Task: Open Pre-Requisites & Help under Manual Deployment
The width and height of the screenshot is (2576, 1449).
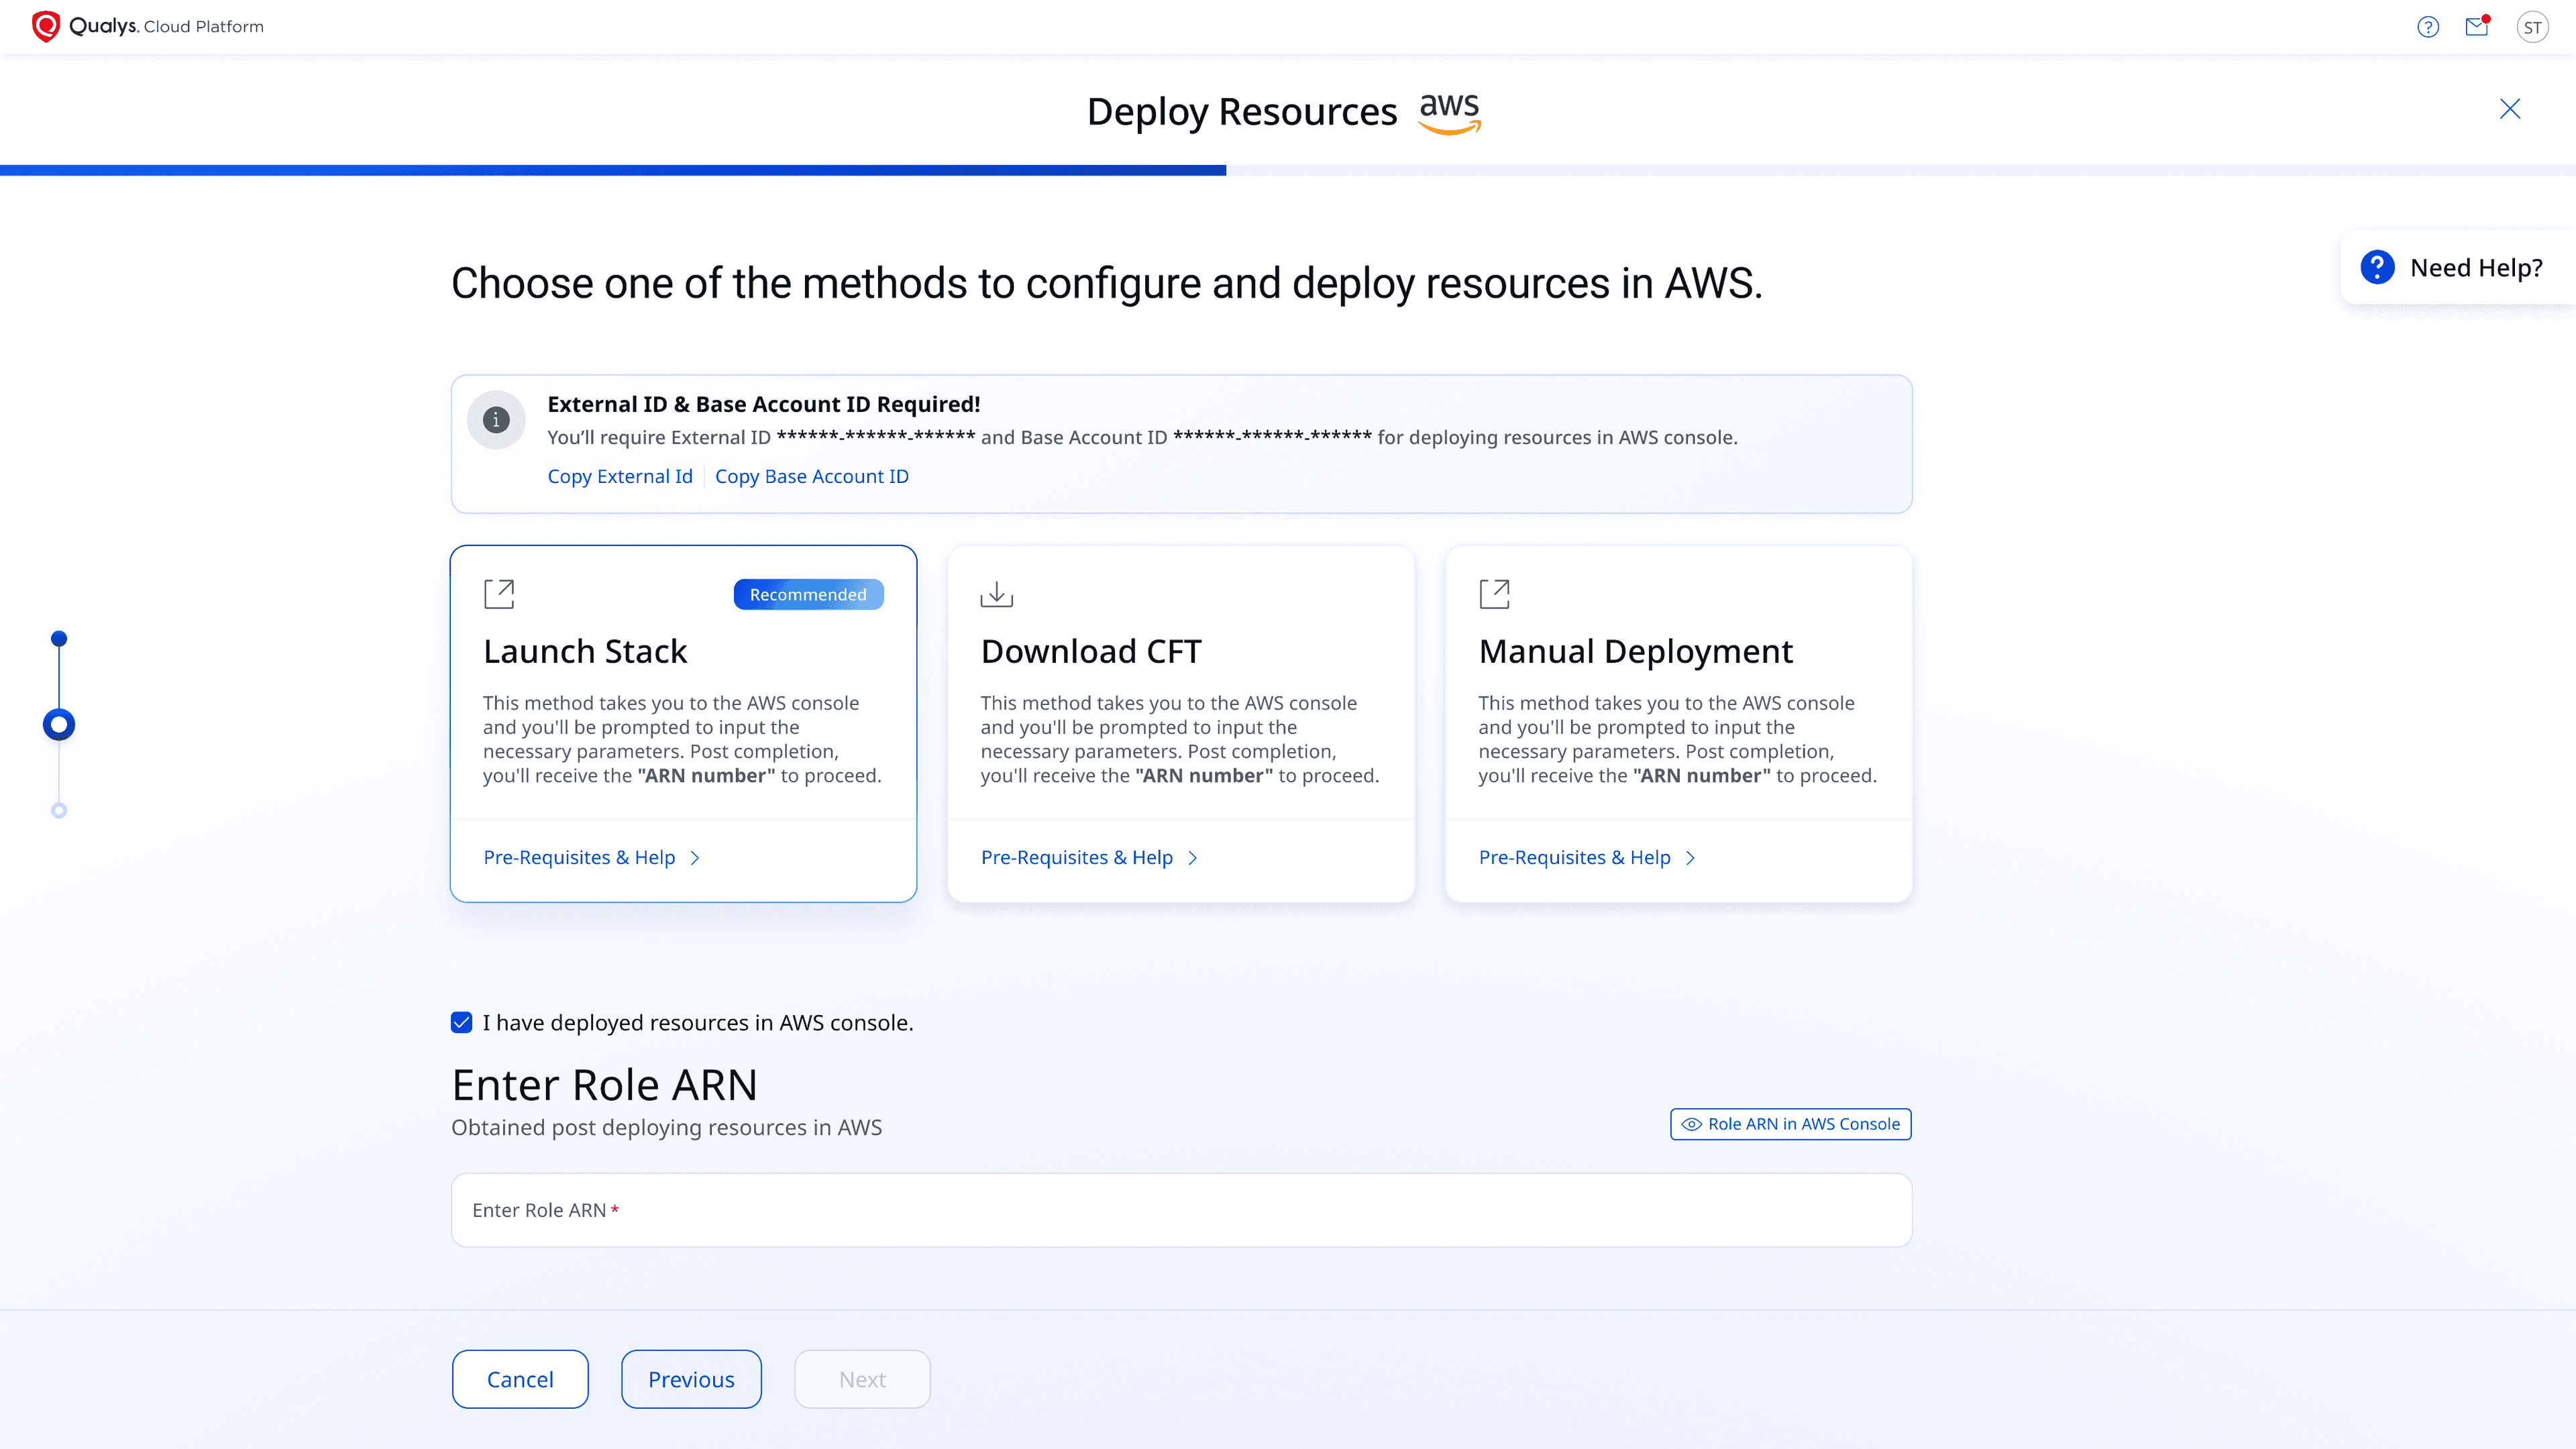Action: [x=1575, y=857]
